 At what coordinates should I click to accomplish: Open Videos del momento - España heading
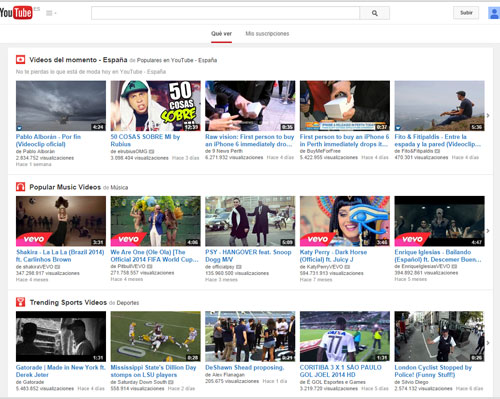pyautogui.click(x=78, y=60)
